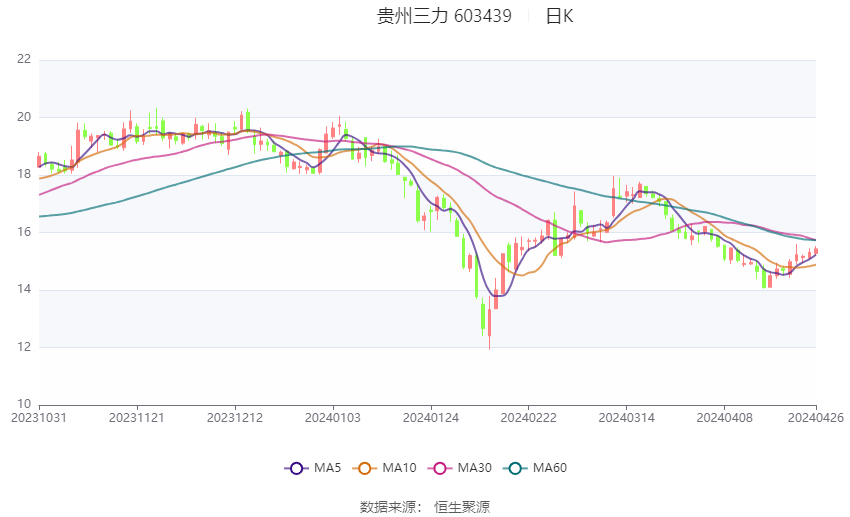850x517 pixels.
Task: Click the MA60 legend label text
Action: 550,468
